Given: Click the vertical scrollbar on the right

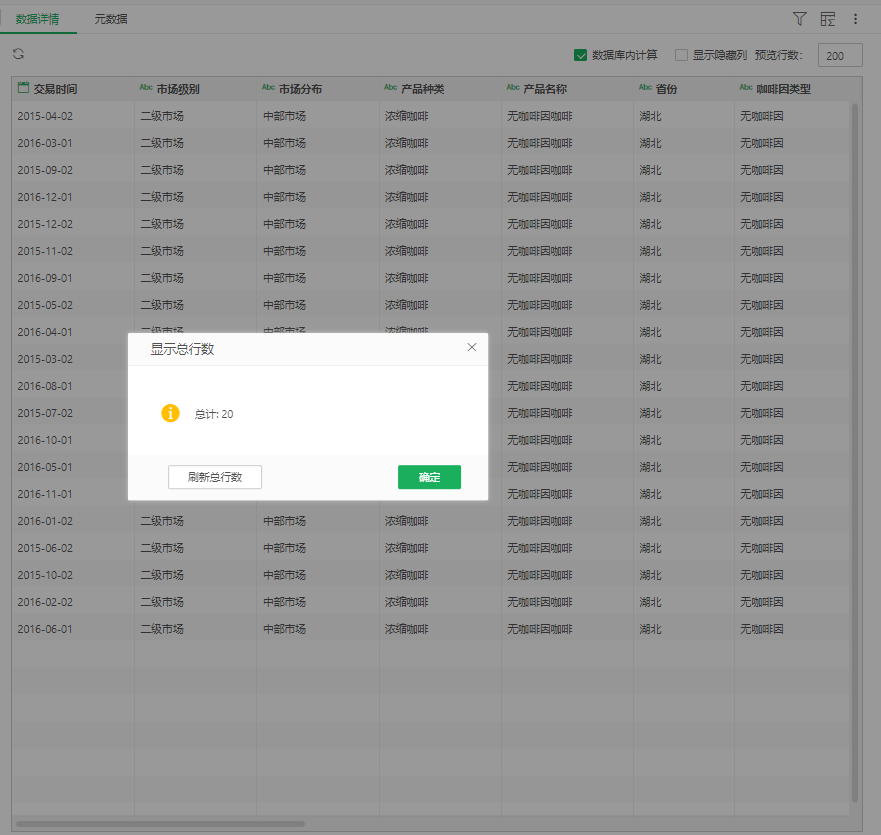Looking at the screenshot, I should [854, 450].
